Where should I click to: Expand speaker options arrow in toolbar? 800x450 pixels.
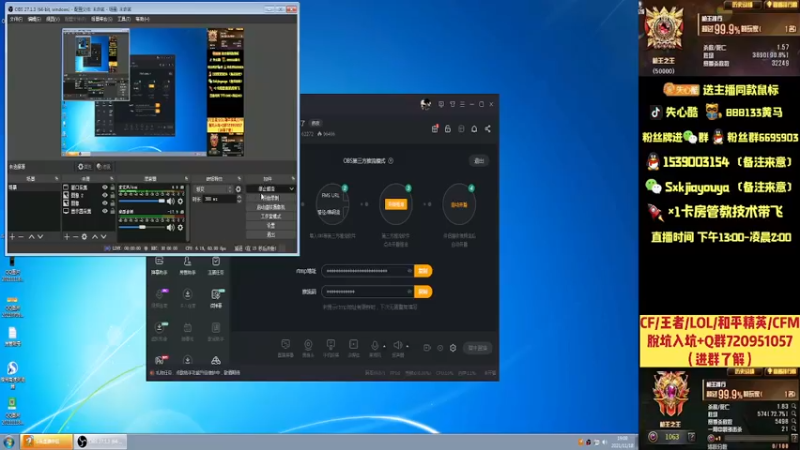[x=407, y=346]
